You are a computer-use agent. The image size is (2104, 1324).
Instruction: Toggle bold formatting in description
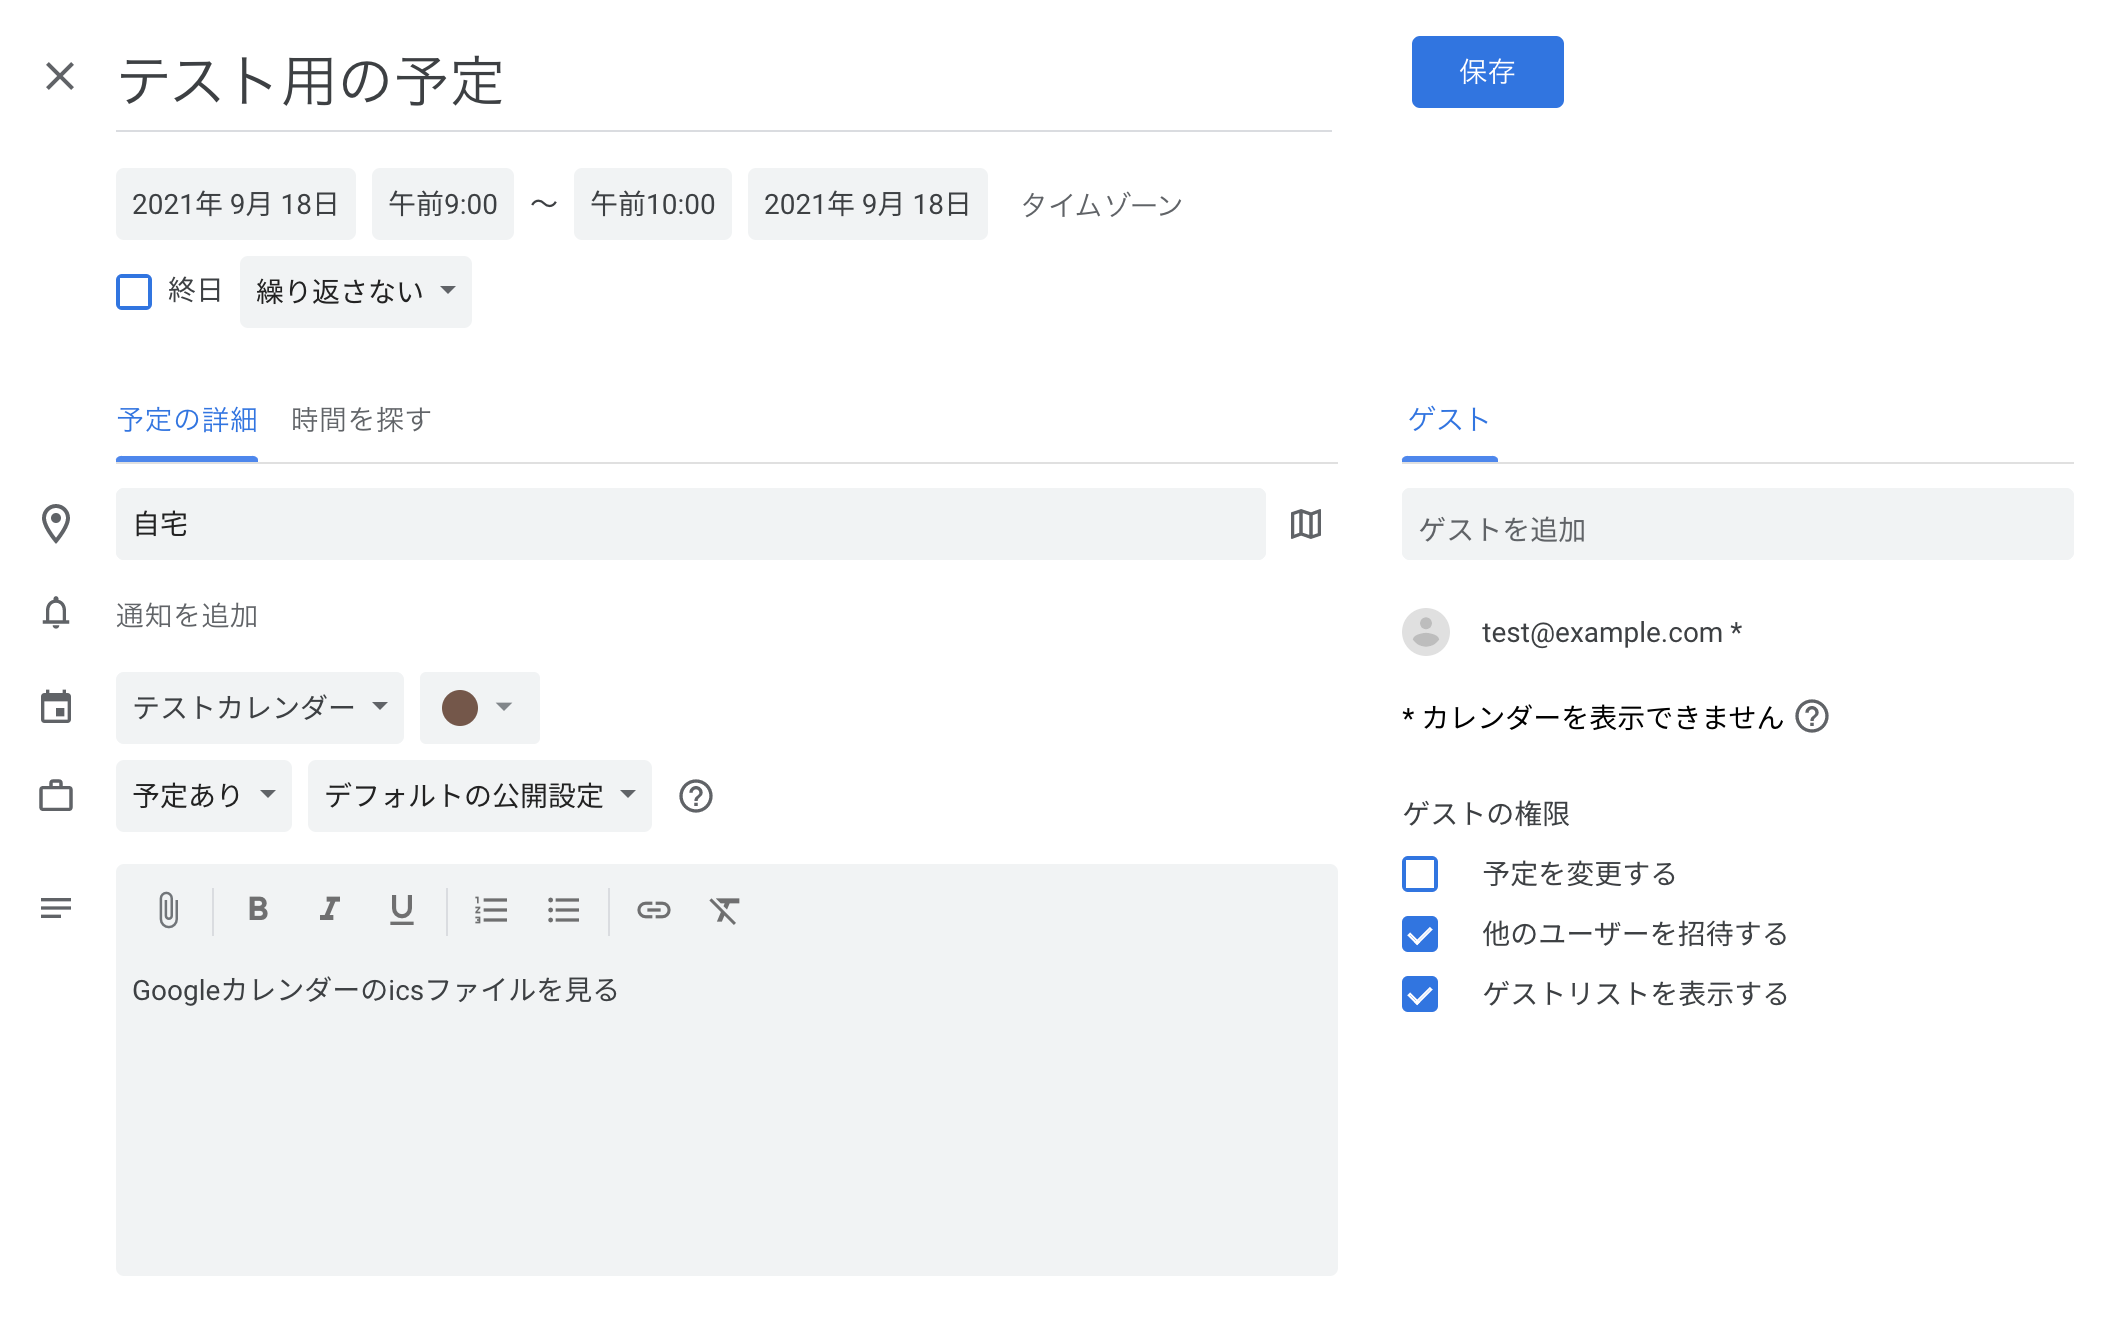pyautogui.click(x=257, y=909)
